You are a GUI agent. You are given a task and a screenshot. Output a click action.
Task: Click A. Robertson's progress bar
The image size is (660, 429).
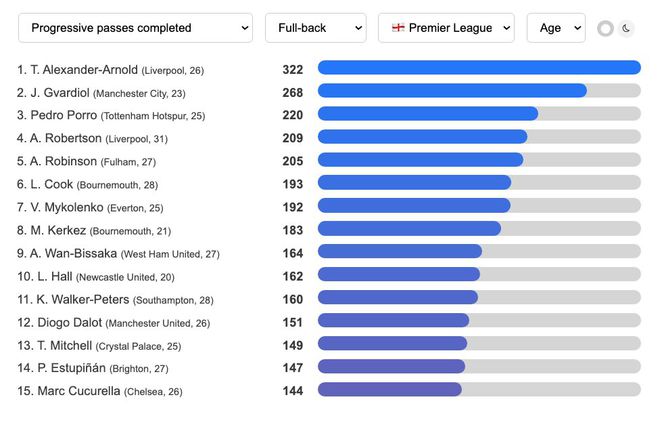pos(479,137)
